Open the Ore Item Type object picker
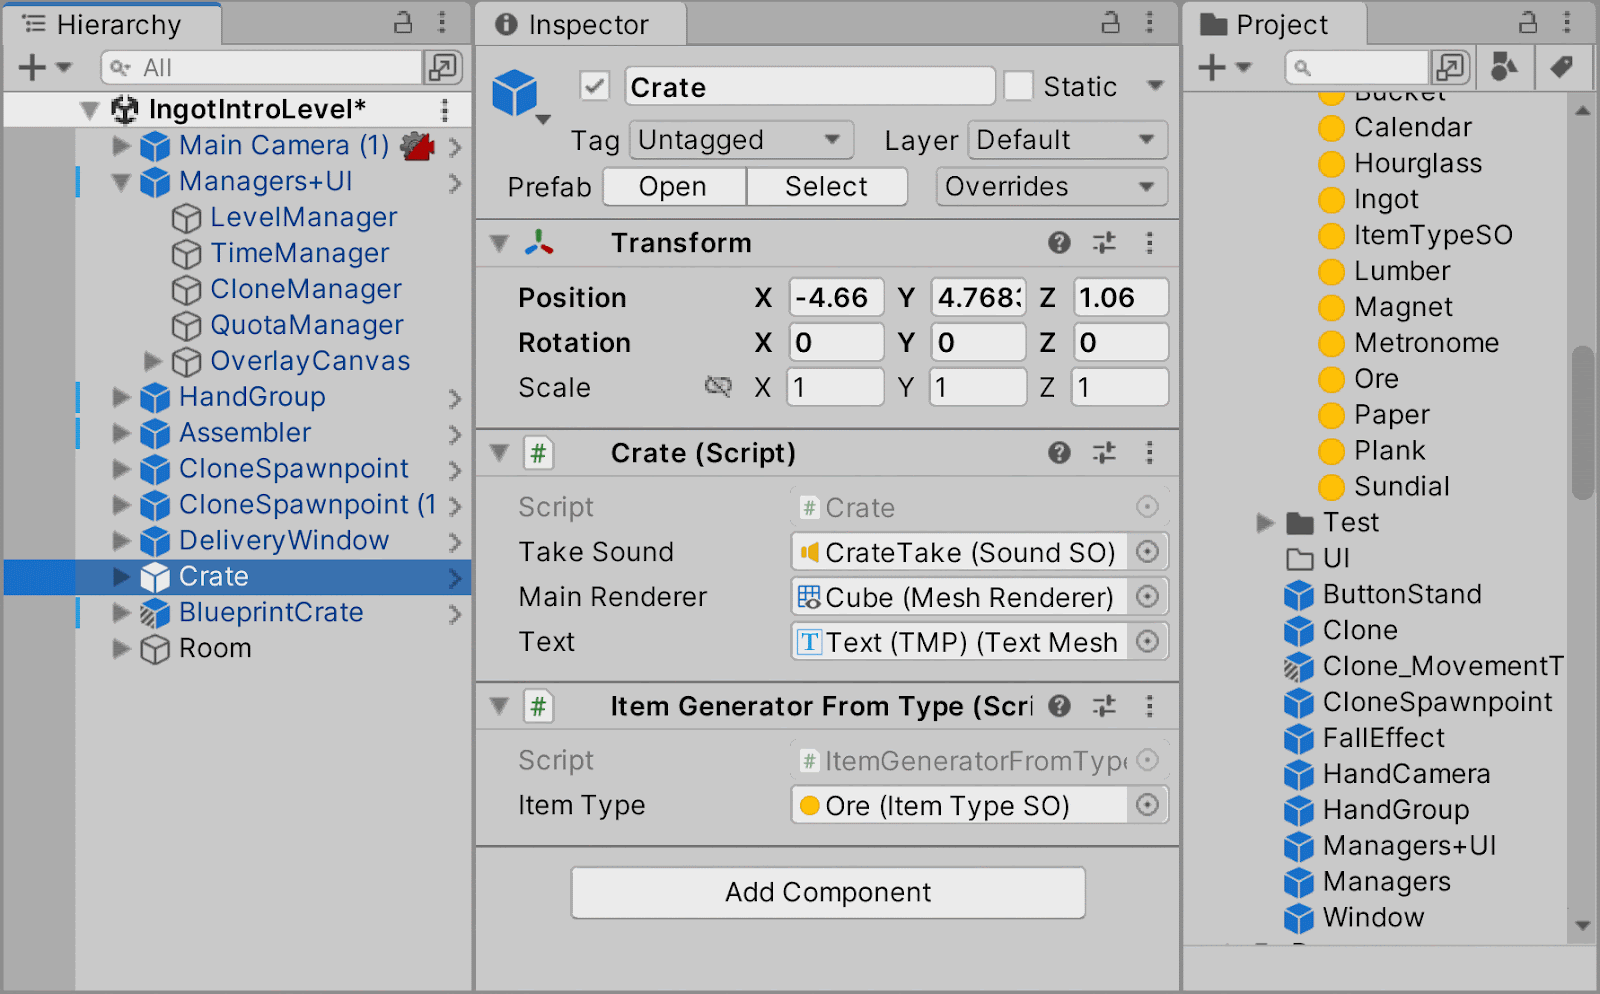The image size is (1600, 994). tap(1148, 805)
